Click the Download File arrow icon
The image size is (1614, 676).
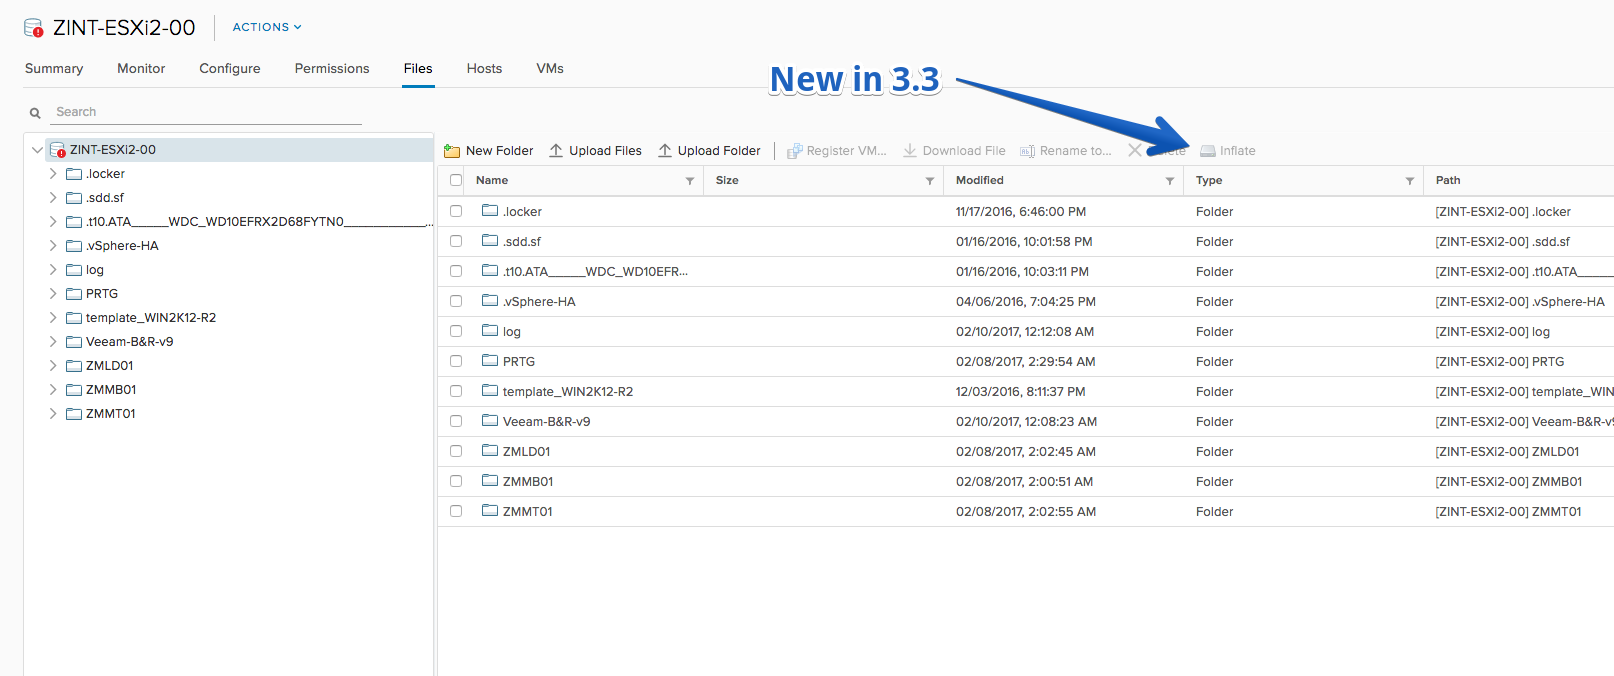(910, 150)
